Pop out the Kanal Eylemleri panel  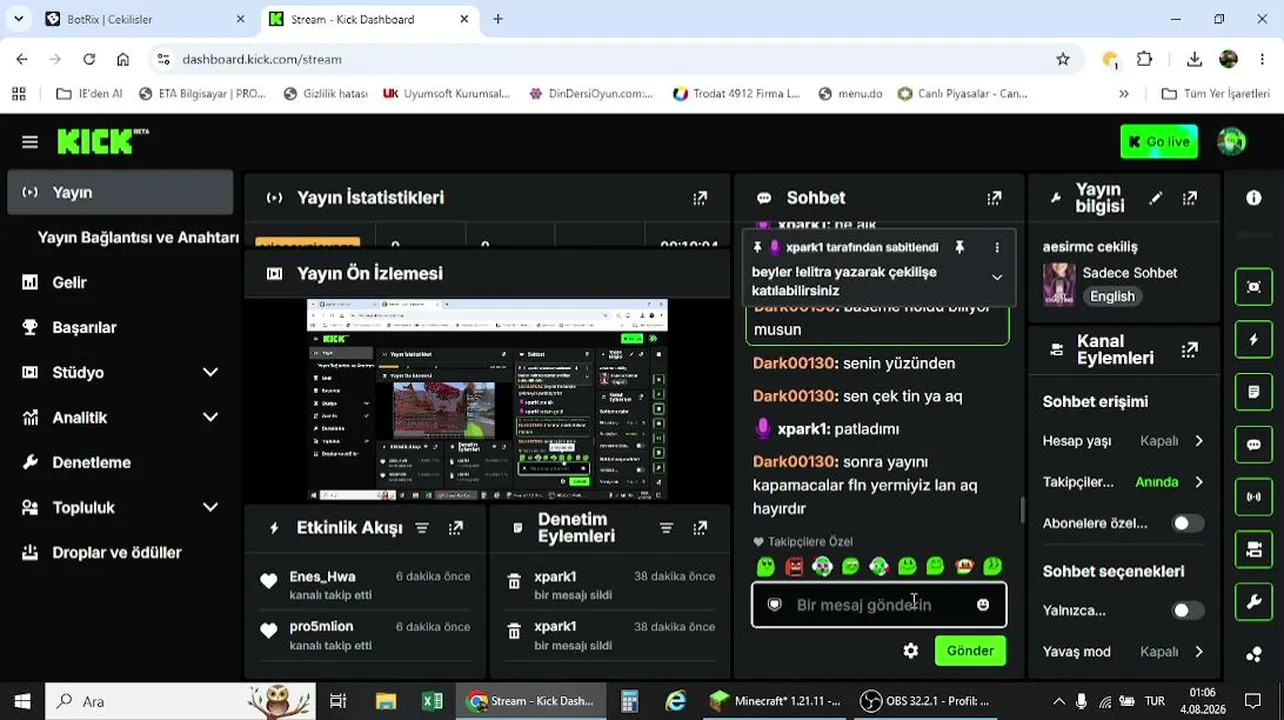1189,350
